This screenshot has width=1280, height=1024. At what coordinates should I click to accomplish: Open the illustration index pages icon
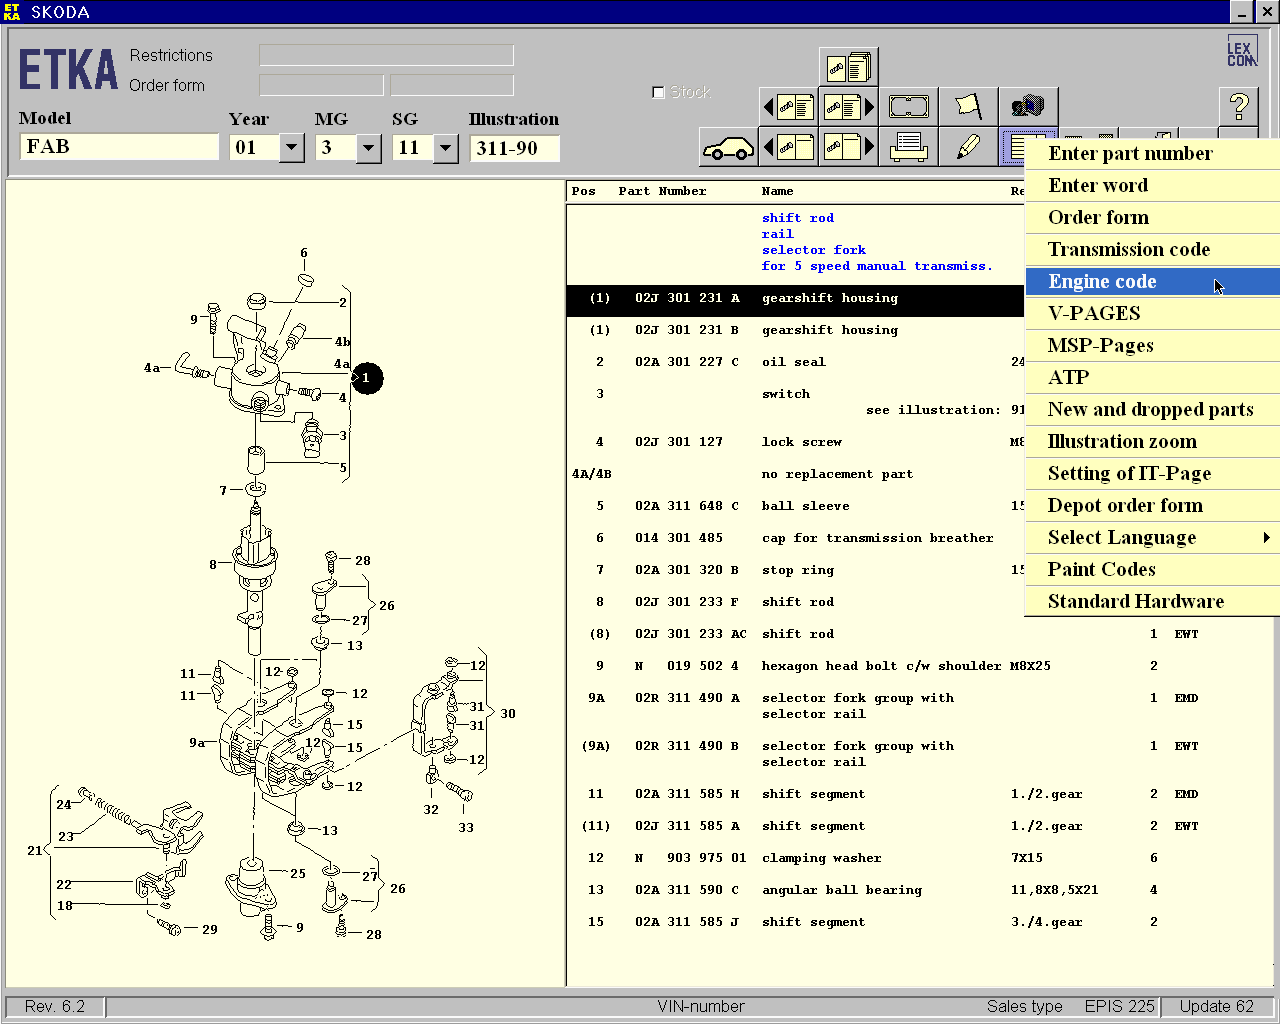point(849,67)
